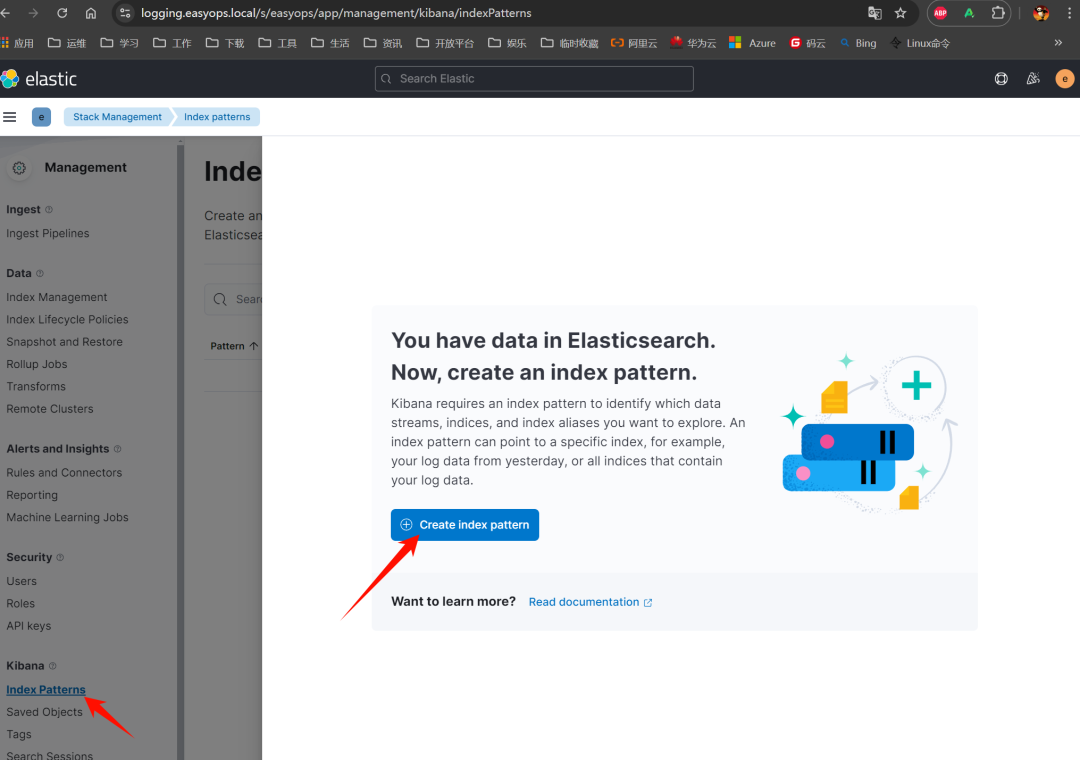Open Rules and Connectors
Viewport: 1080px width, 760px height.
[x=64, y=473]
